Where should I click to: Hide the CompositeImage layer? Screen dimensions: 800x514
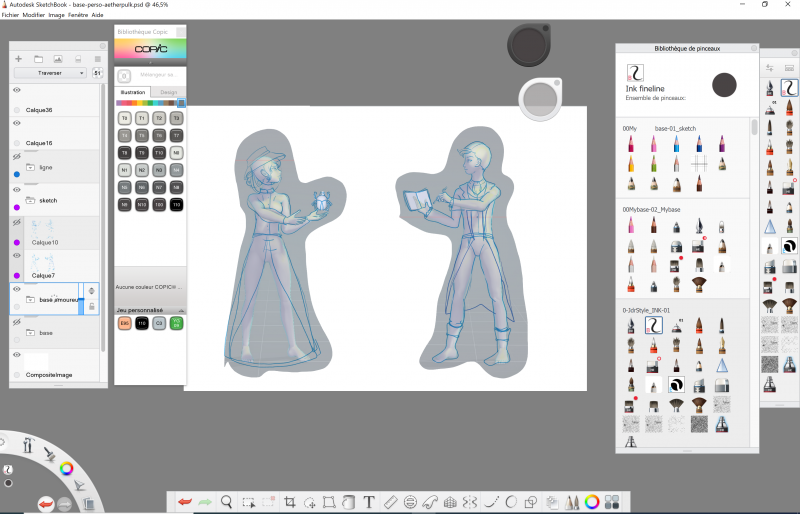pyautogui.click(x=17, y=355)
